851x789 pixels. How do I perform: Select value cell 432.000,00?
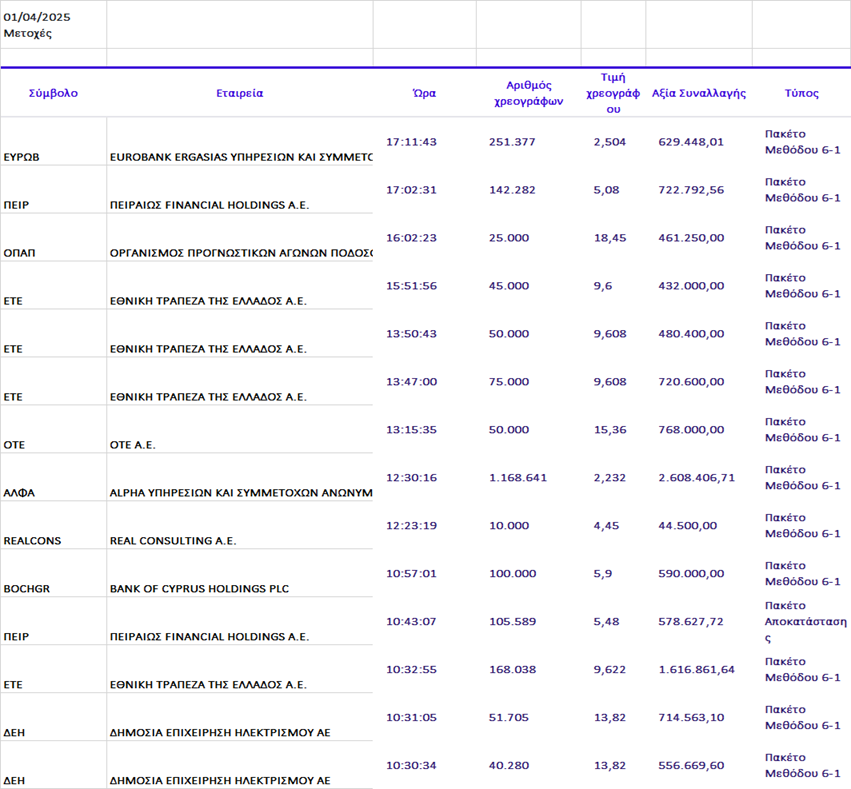pos(690,286)
